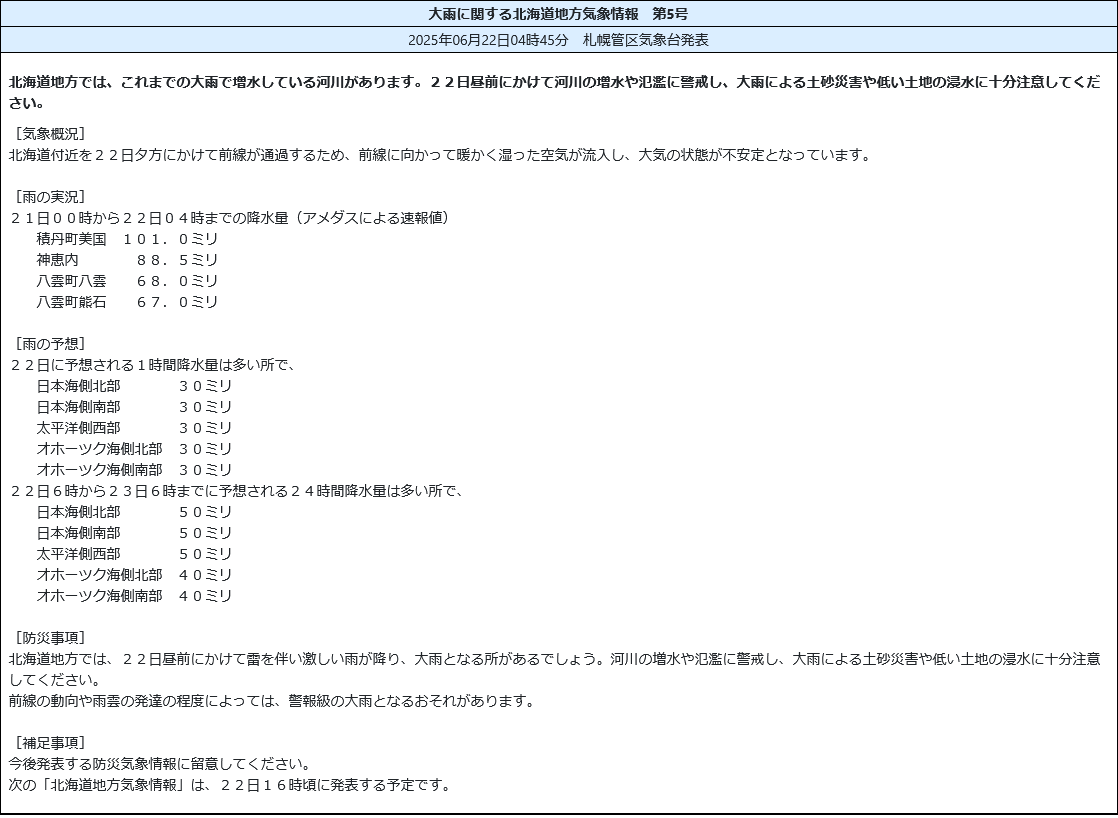
Task: Select the ［防災事項］ section heading
Action: click(50, 638)
